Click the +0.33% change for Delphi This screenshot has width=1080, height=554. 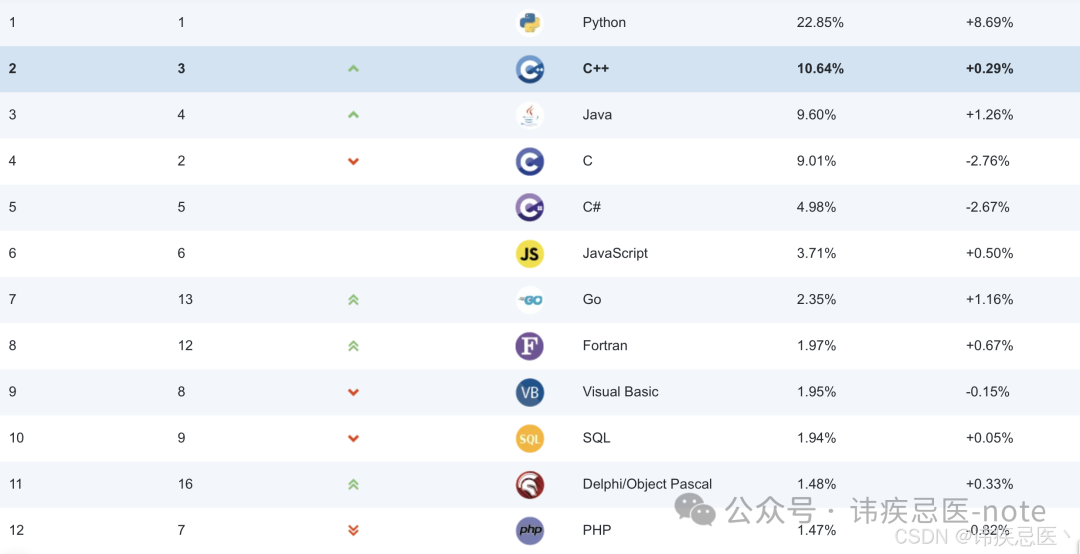tap(989, 484)
